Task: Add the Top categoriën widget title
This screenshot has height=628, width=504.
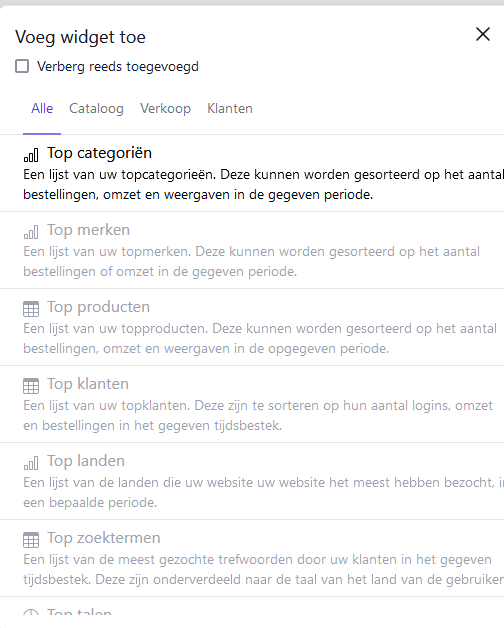Action: coord(99,153)
